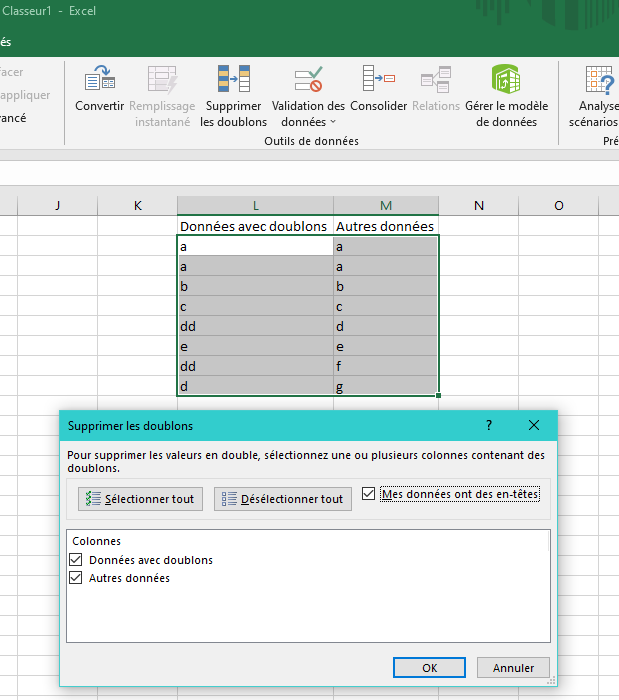Image resolution: width=619 pixels, height=700 pixels.
Task: Click the 'd' cell in column M
Action: [x=386, y=326]
